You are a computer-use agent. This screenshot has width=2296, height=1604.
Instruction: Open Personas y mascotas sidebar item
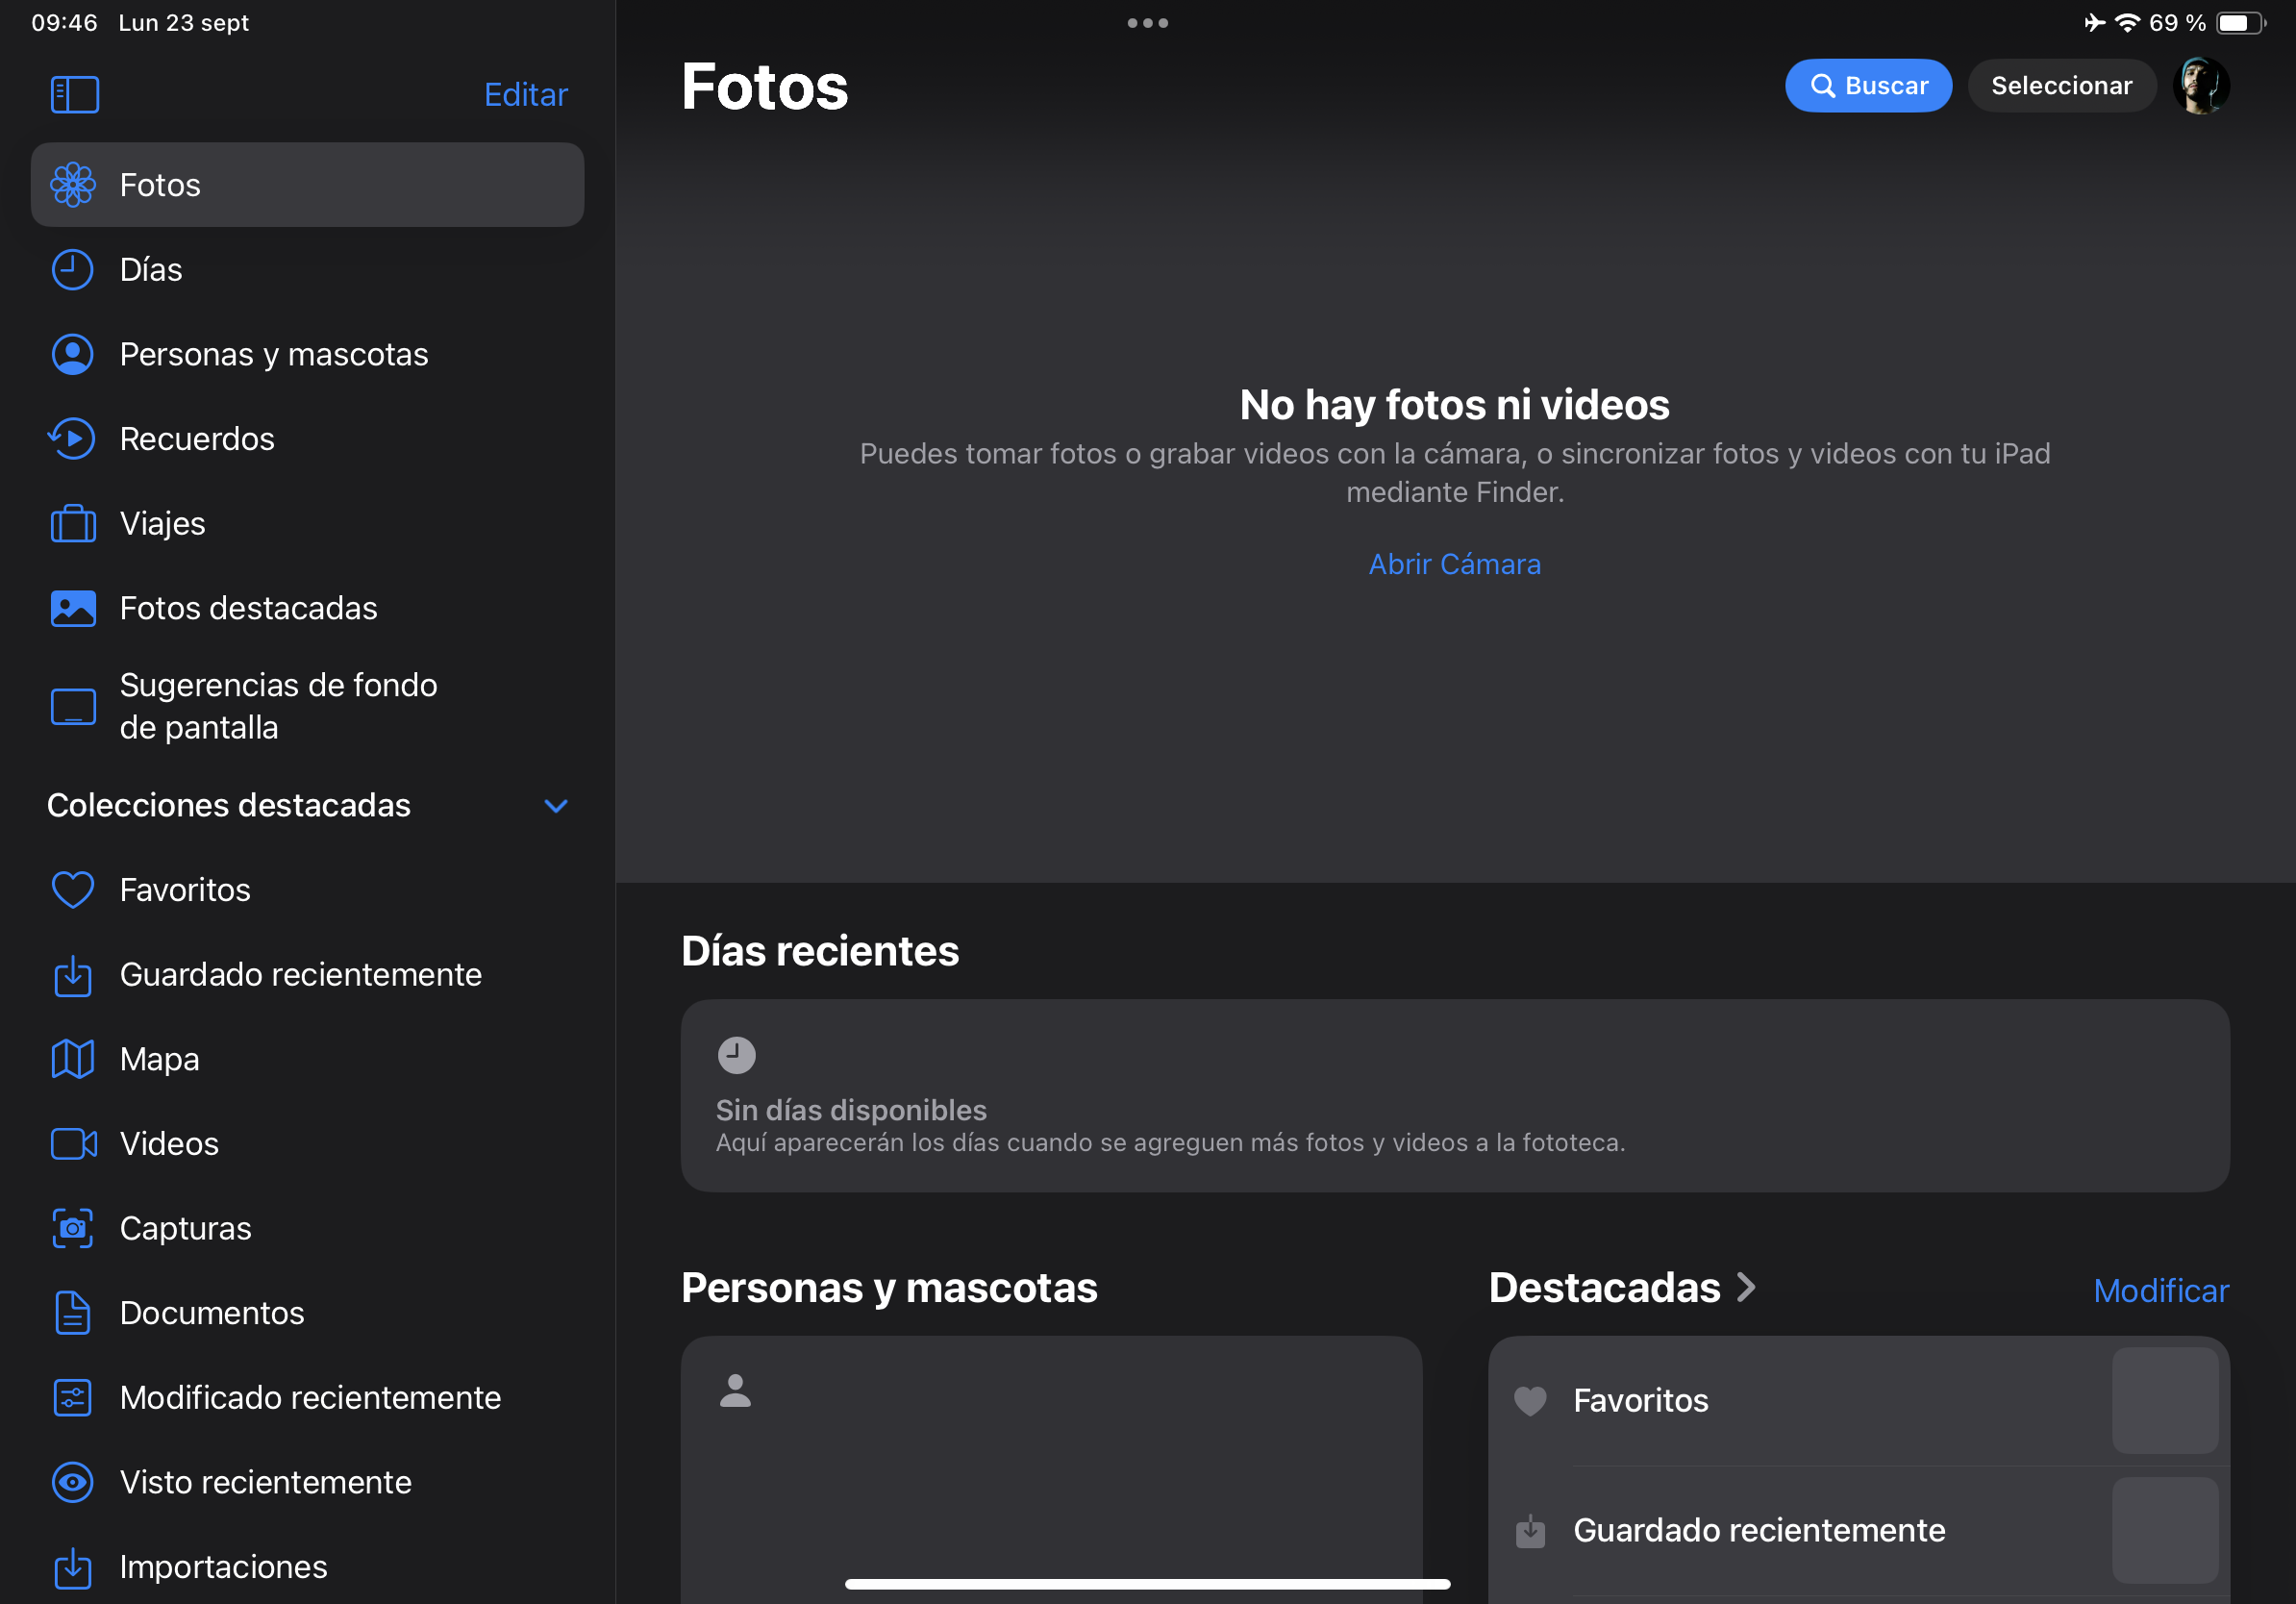click(273, 354)
